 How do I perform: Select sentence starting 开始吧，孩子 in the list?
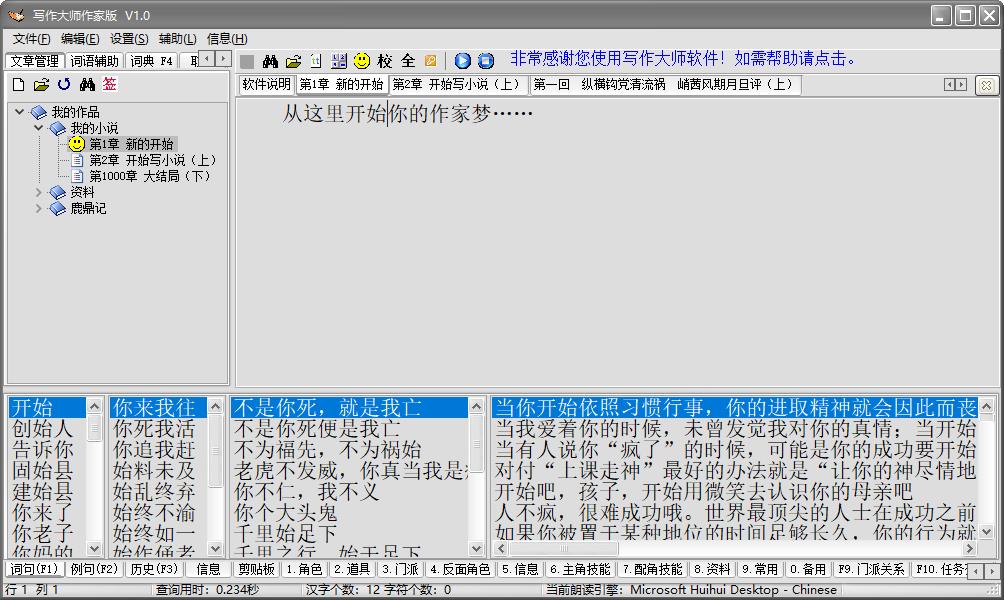point(704,492)
